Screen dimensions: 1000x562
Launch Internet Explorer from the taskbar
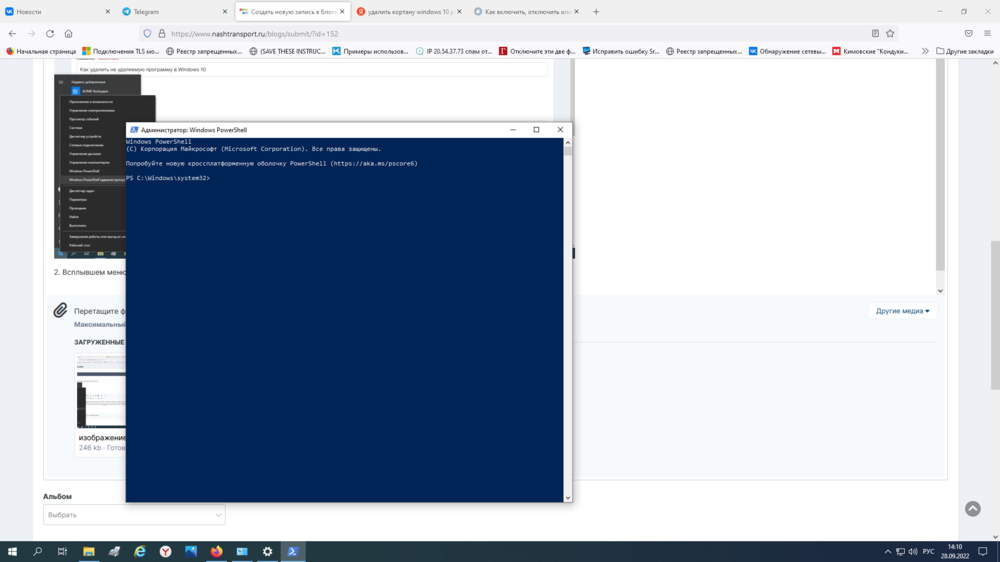pos(140,551)
